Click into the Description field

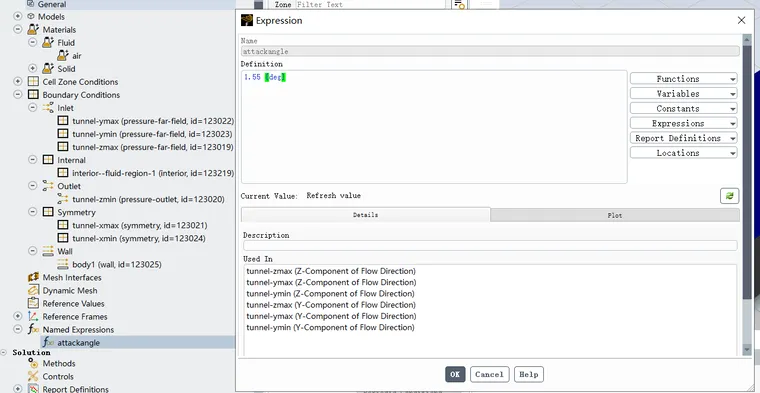click(x=490, y=245)
